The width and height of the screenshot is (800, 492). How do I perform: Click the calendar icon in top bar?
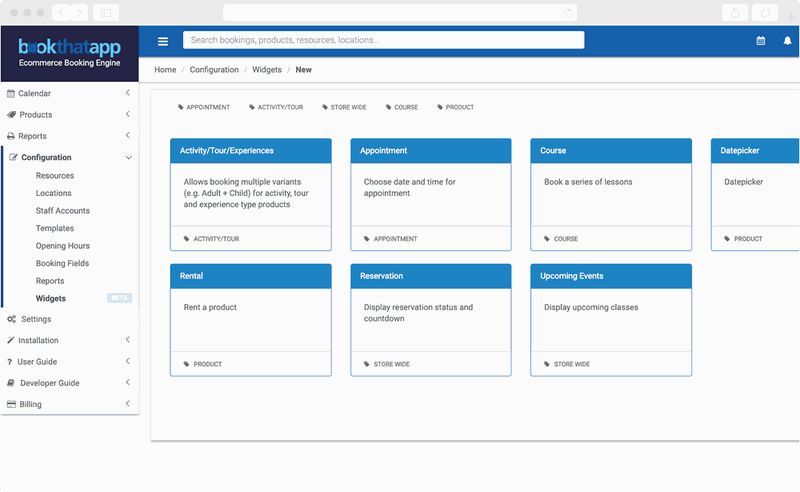pyautogui.click(x=761, y=41)
